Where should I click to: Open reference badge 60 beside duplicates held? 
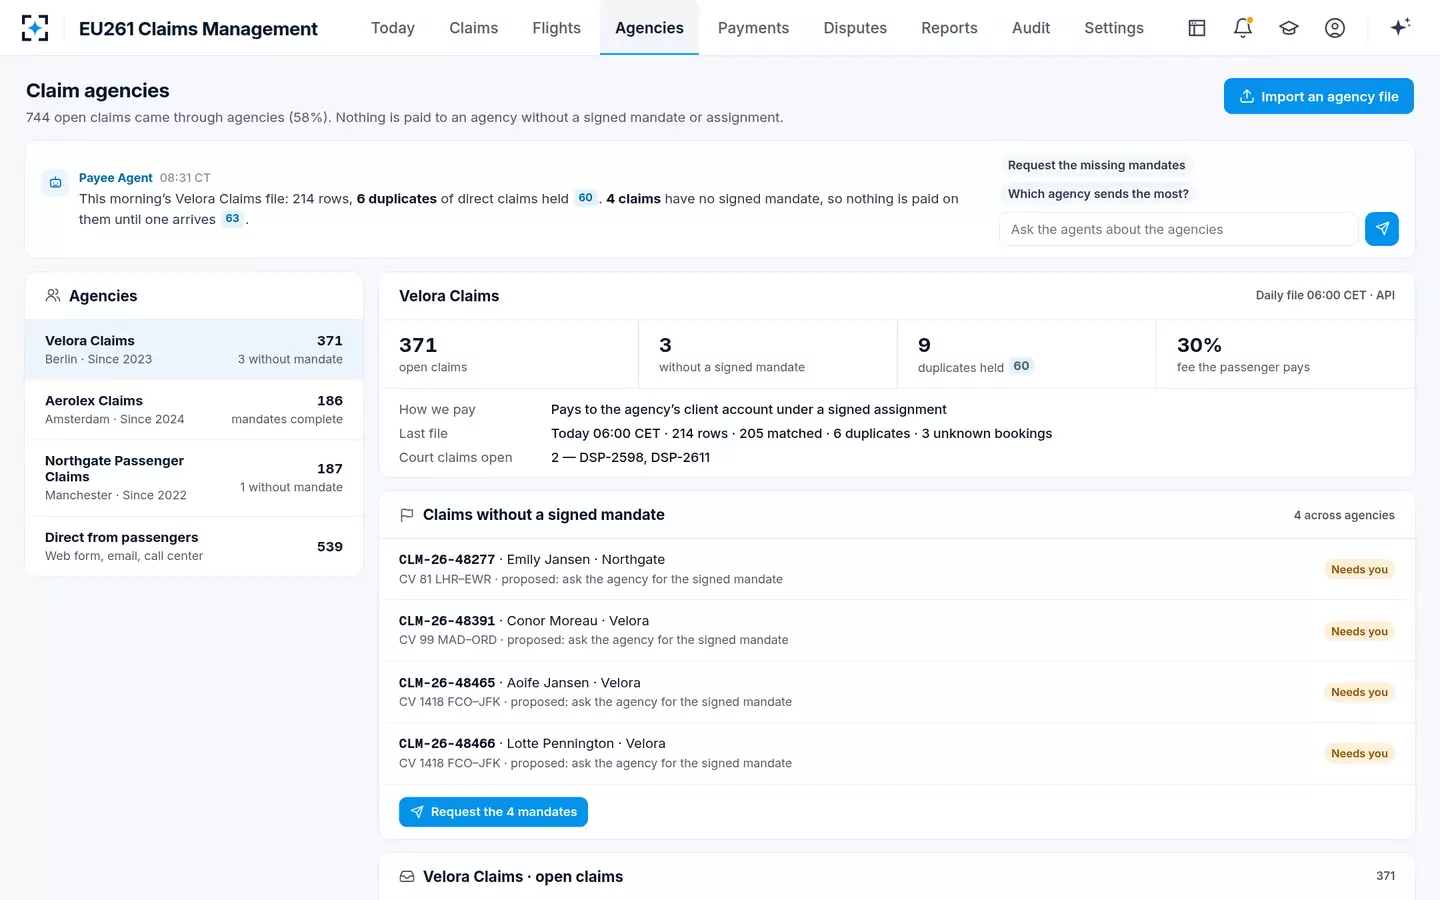[1021, 366]
